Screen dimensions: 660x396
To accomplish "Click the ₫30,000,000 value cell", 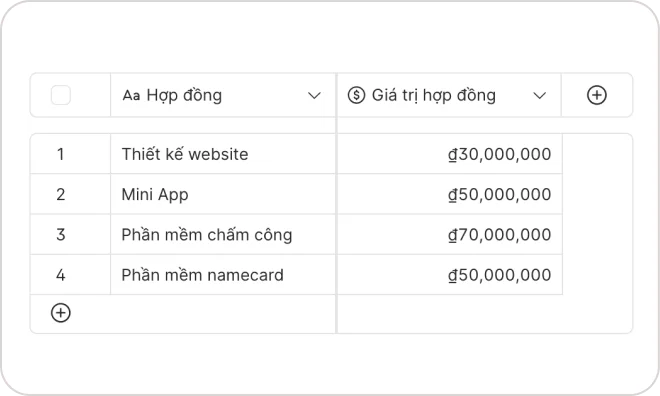I will click(450, 154).
